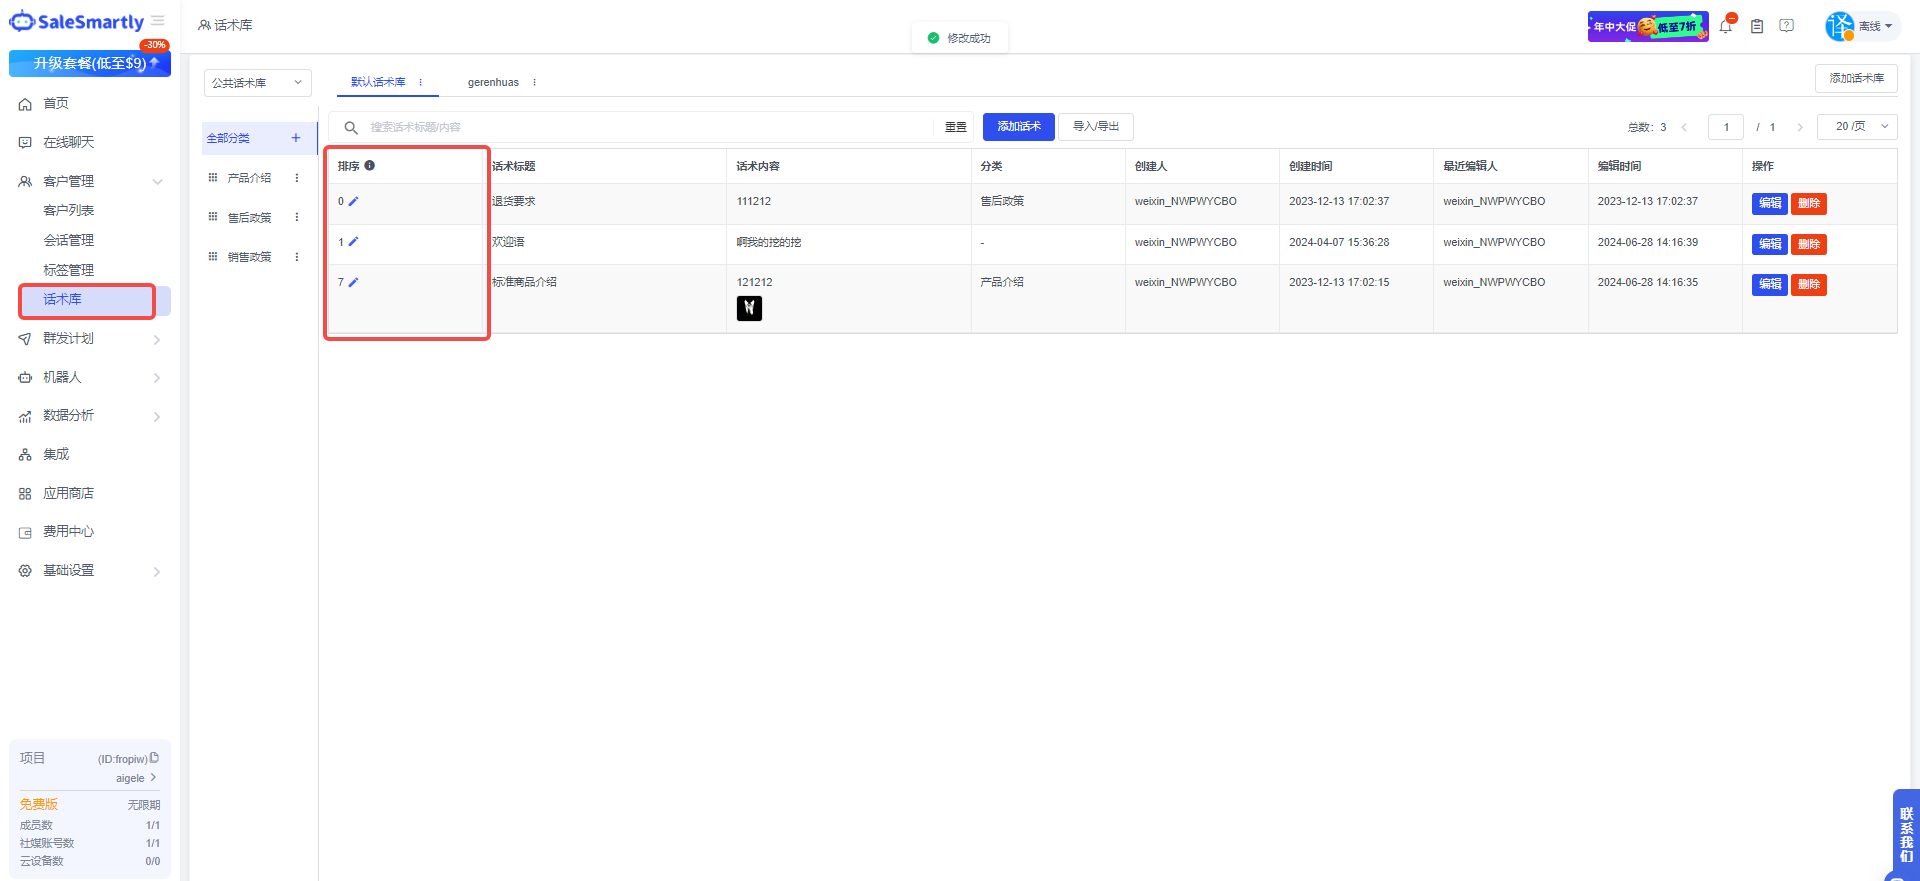This screenshot has width=1920, height=881.
Task: Open the 公共话术库 dropdown
Action: pos(257,83)
